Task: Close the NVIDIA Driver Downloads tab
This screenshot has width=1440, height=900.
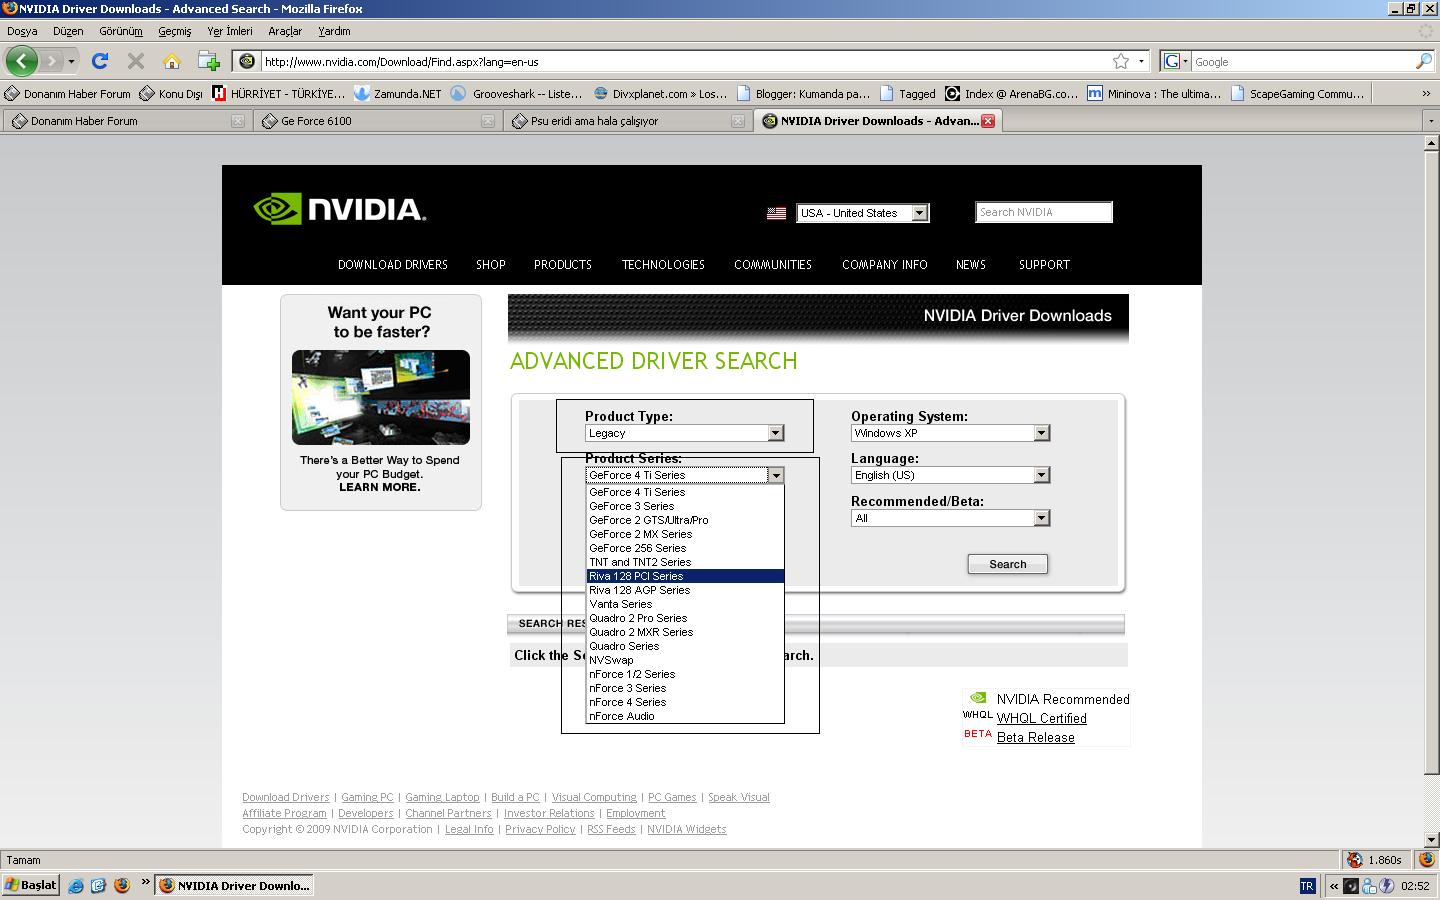Action: [988, 121]
